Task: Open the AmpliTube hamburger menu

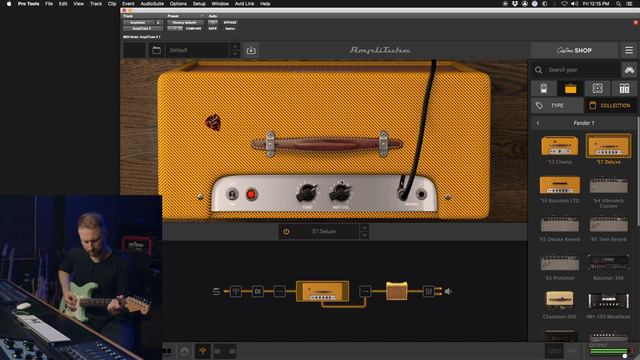Action: coord(629,50)
